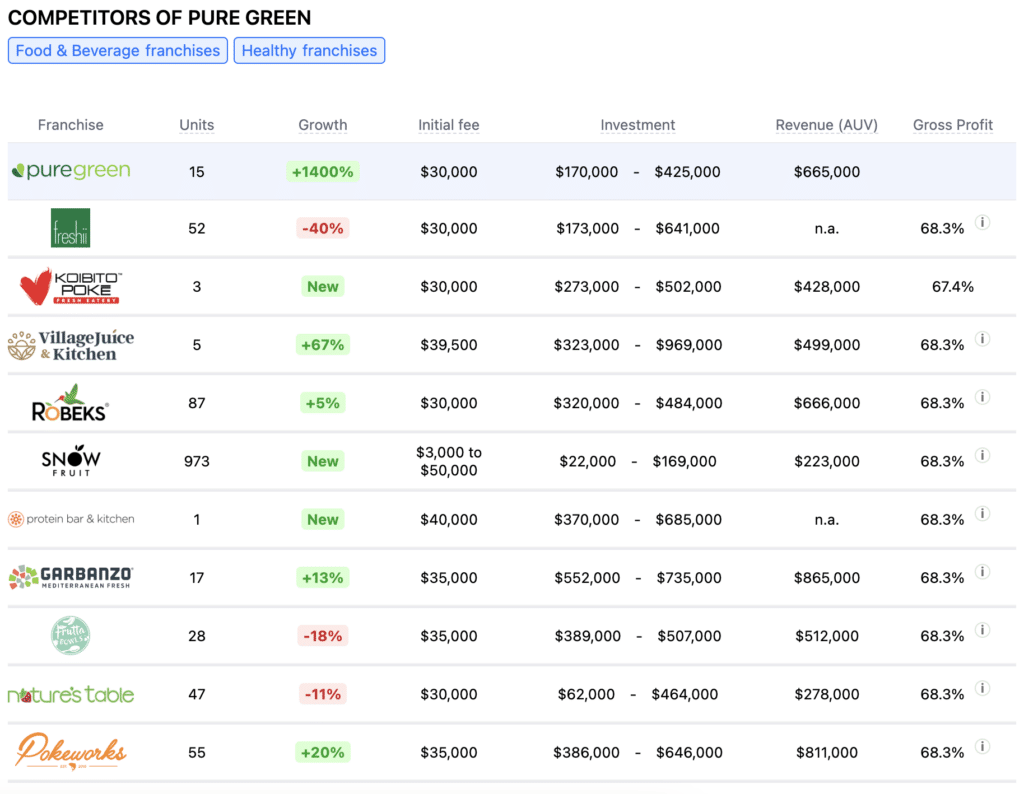Open the Nature's Table logo
1024x794 pixels.
[71, 694]
